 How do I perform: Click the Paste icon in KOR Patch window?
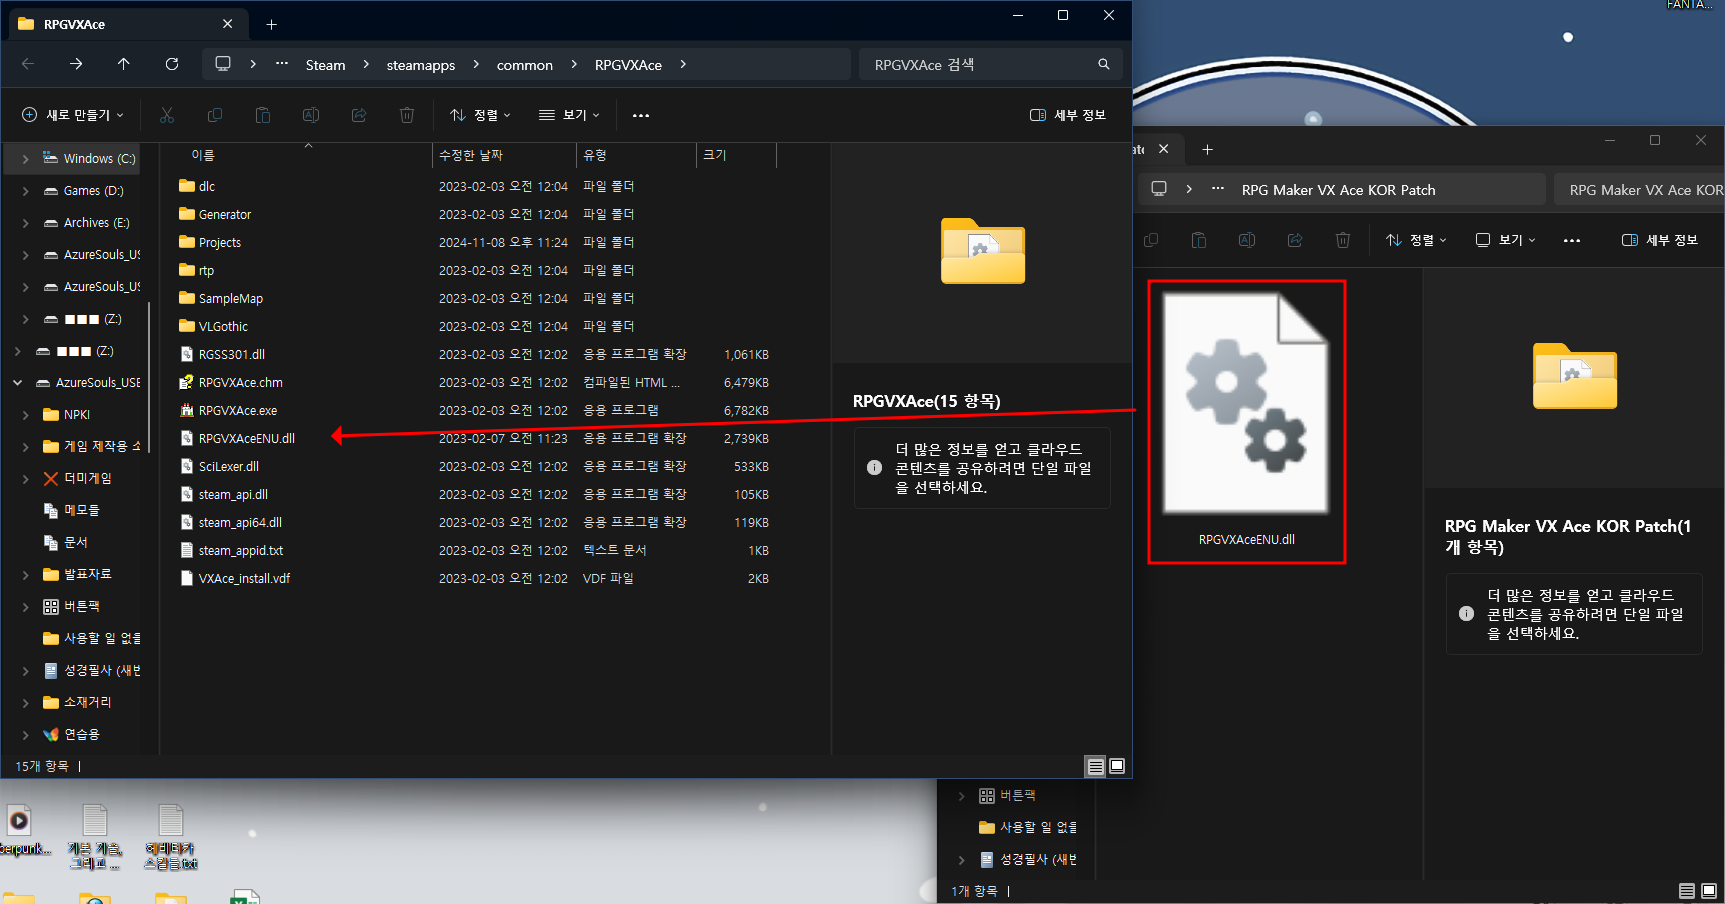coord(1199,240)
